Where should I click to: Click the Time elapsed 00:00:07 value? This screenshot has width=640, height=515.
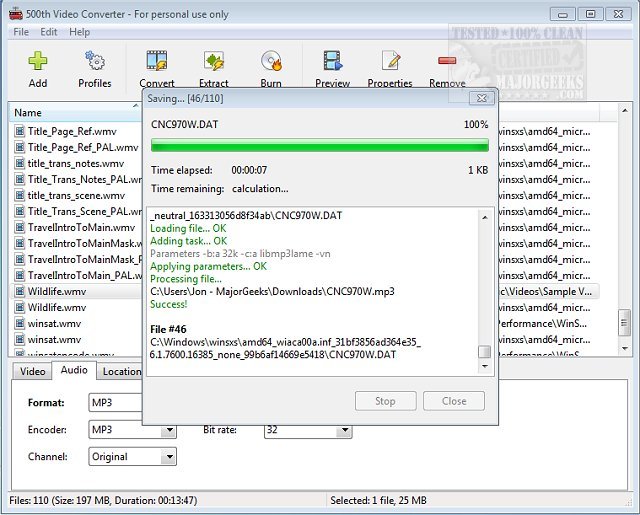[249, 170]
